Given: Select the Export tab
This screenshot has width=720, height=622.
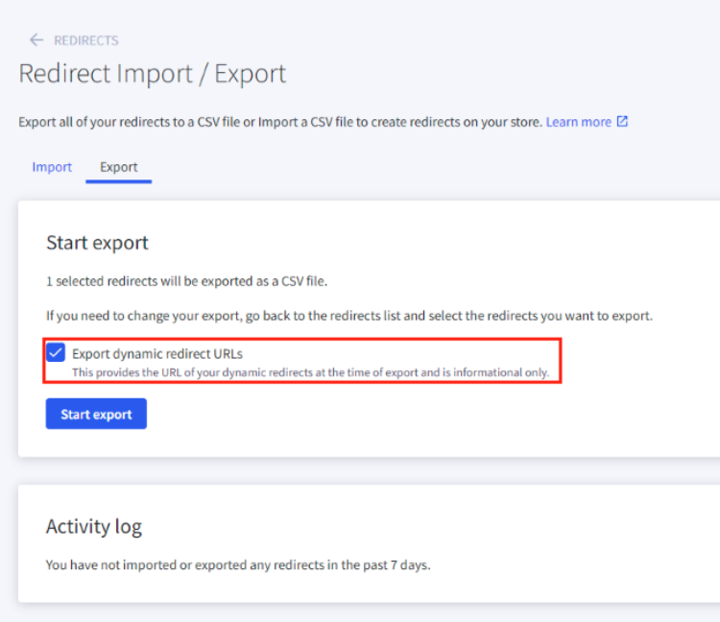Looking at the screenshot, I should (119, 167).
